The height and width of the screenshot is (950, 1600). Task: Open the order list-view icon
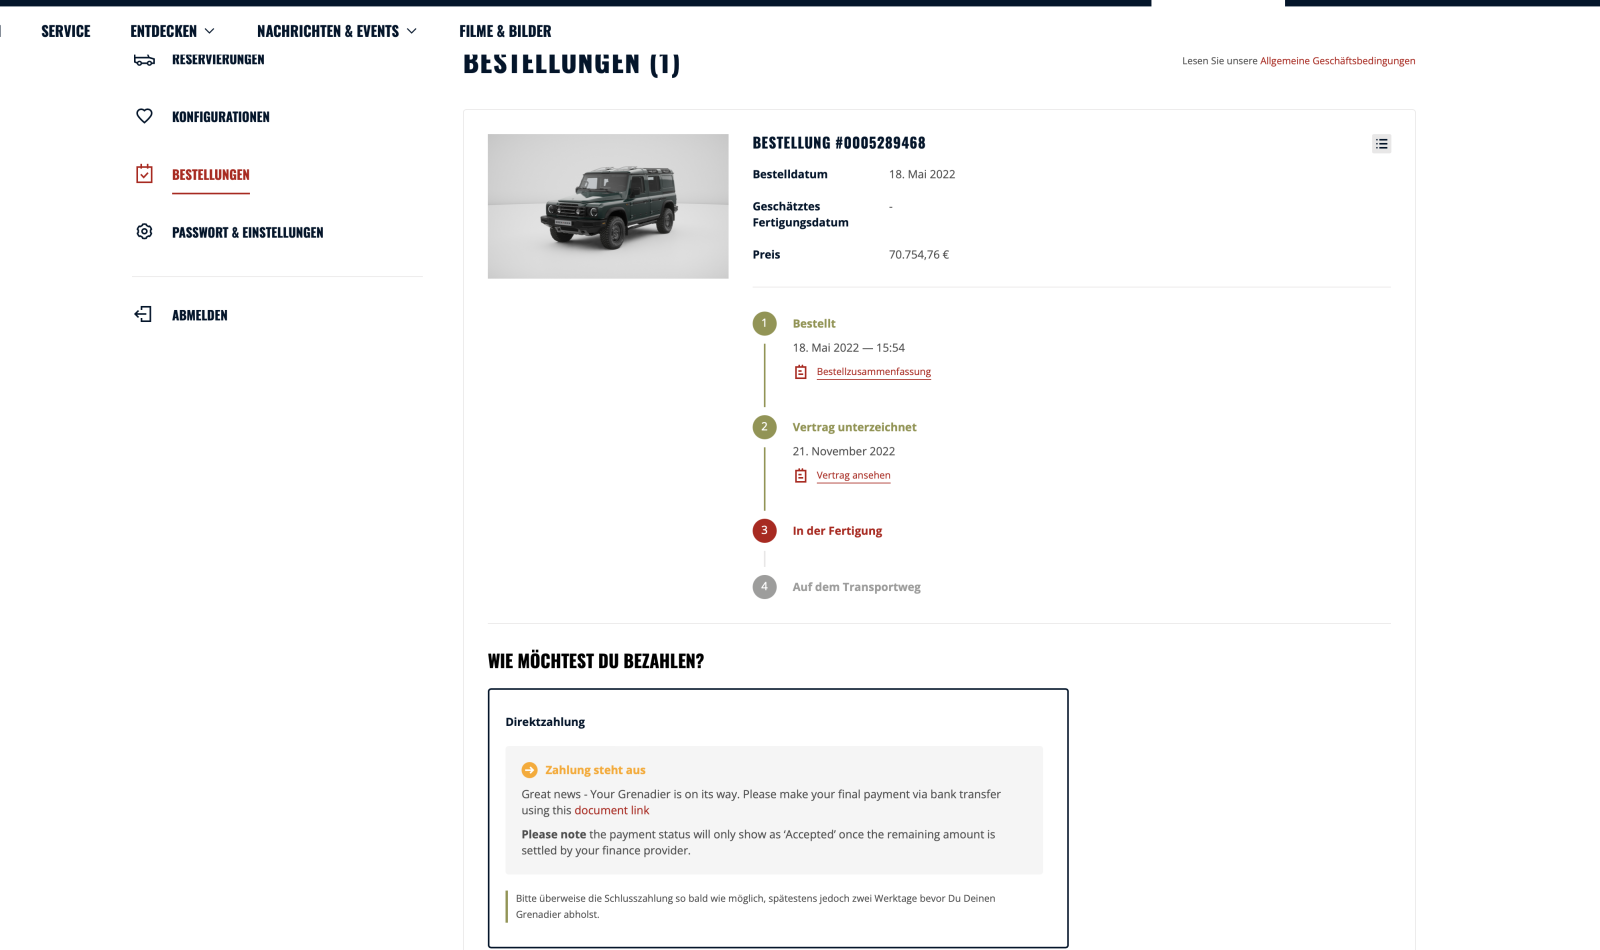pos(1381,144)
